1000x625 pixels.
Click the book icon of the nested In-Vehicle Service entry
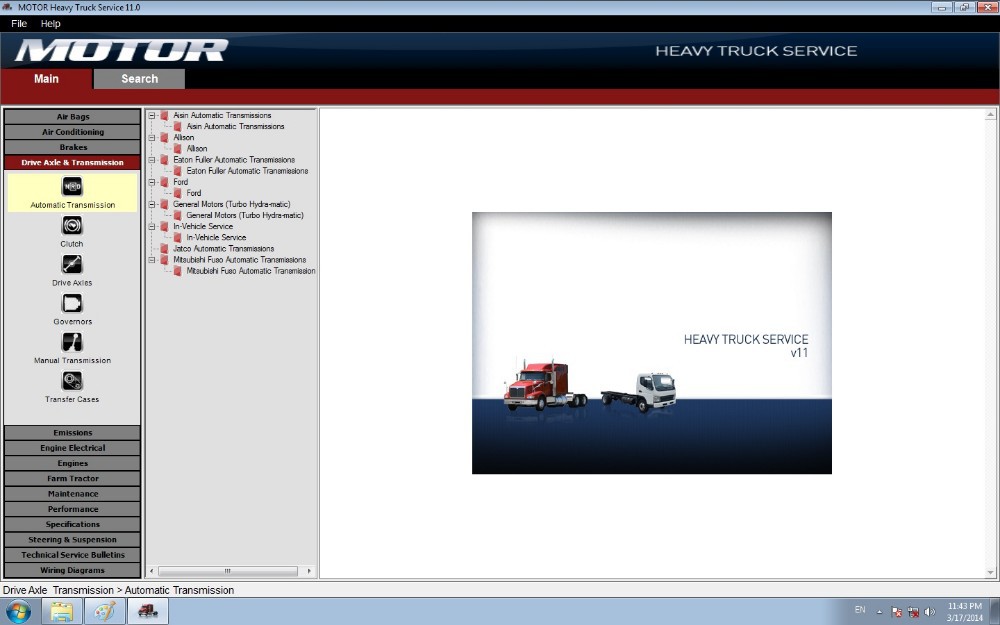click(178, 237)
